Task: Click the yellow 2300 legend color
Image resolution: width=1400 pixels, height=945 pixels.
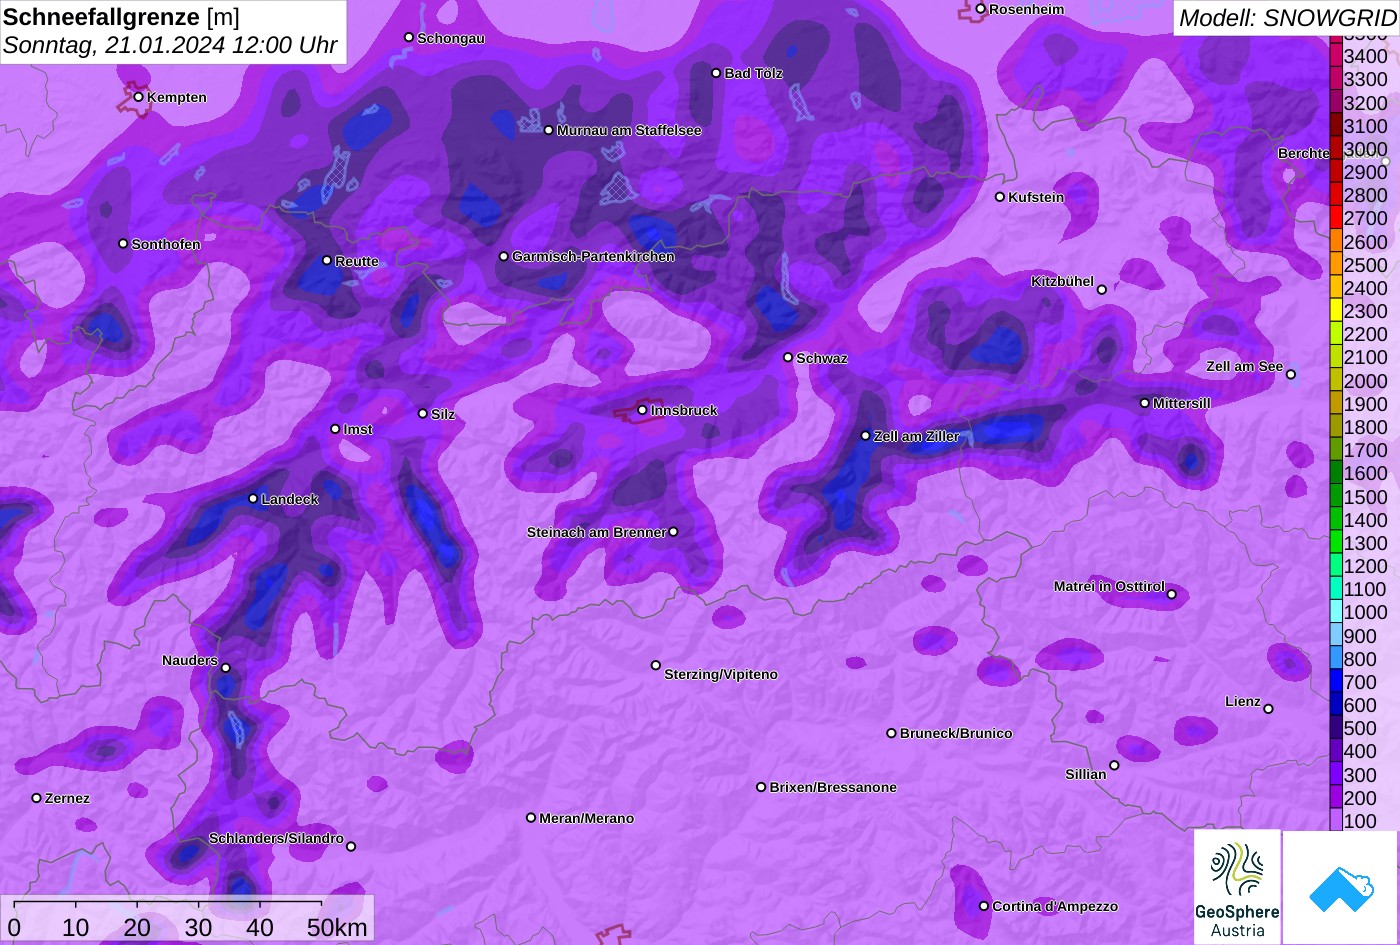Action: pyautogui.click(x=1335, y=311)
